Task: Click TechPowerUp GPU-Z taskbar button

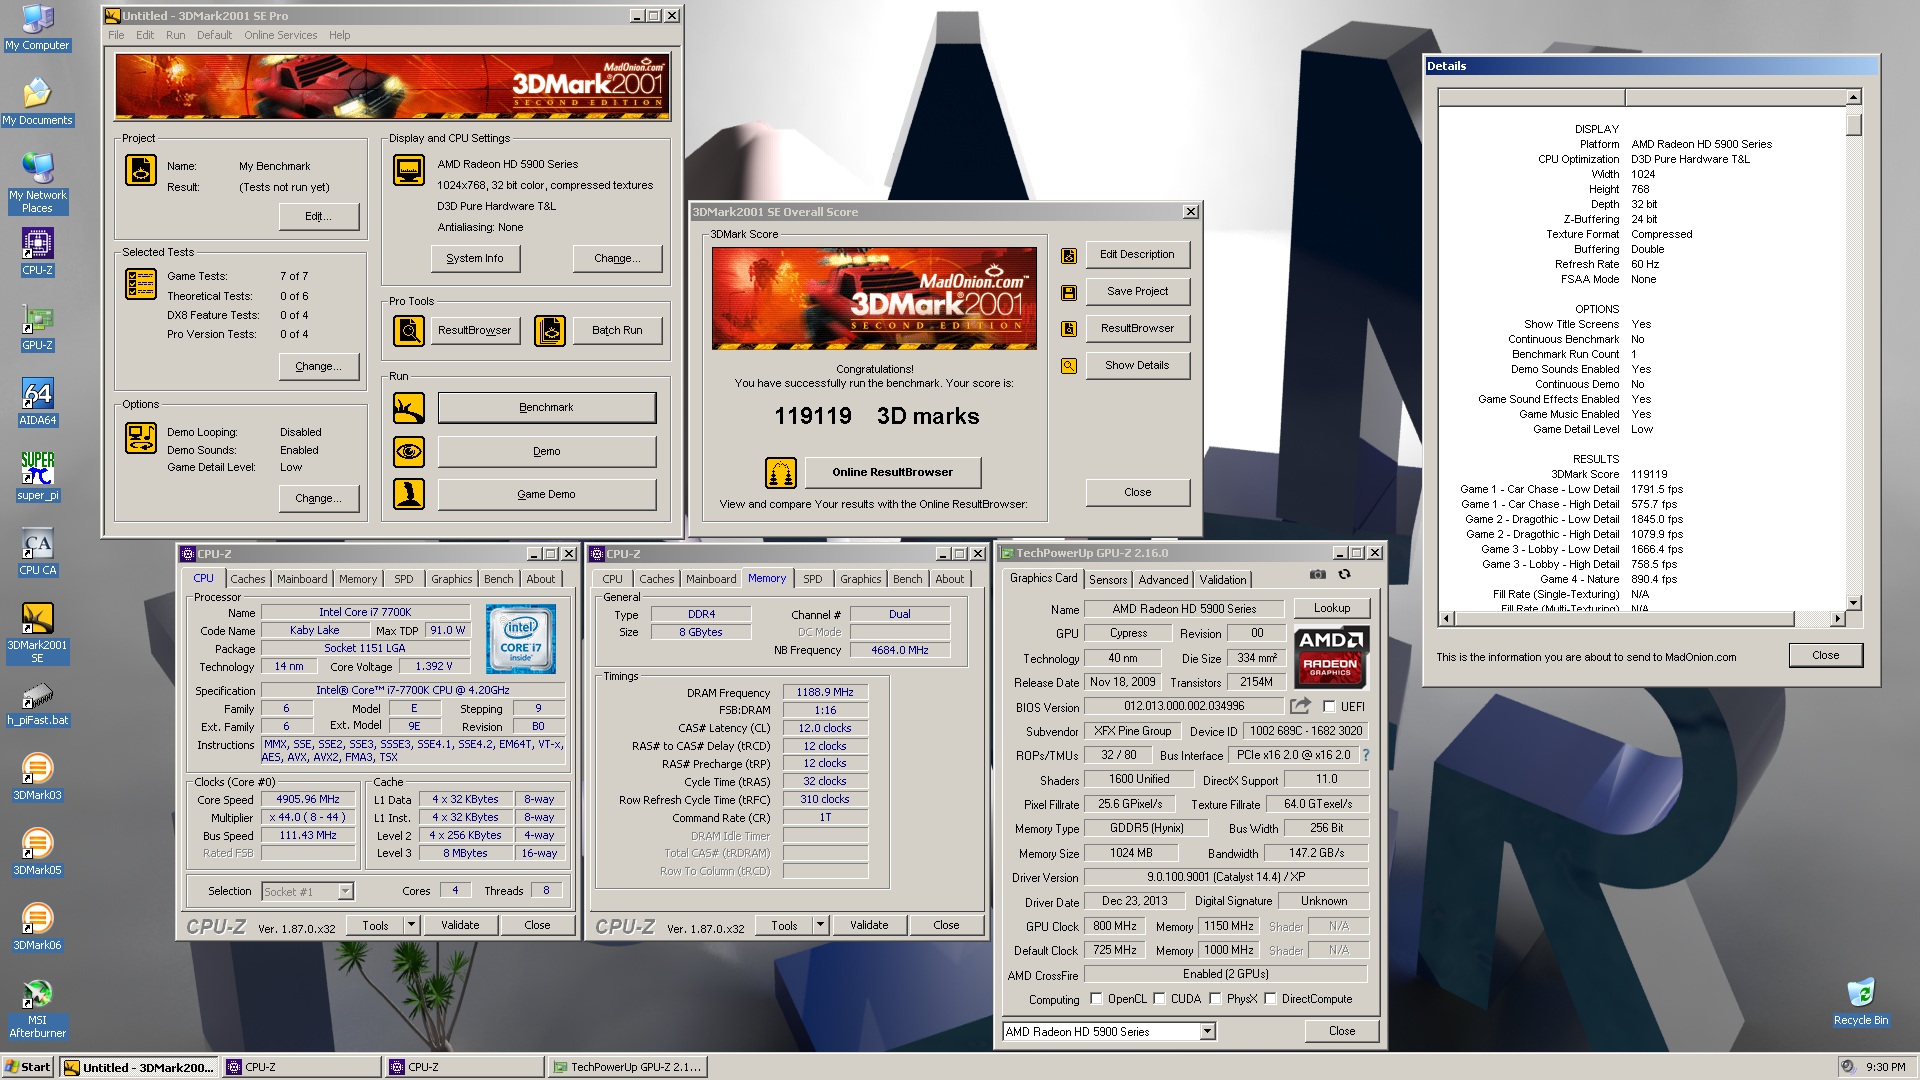Action: (628, 1067)
